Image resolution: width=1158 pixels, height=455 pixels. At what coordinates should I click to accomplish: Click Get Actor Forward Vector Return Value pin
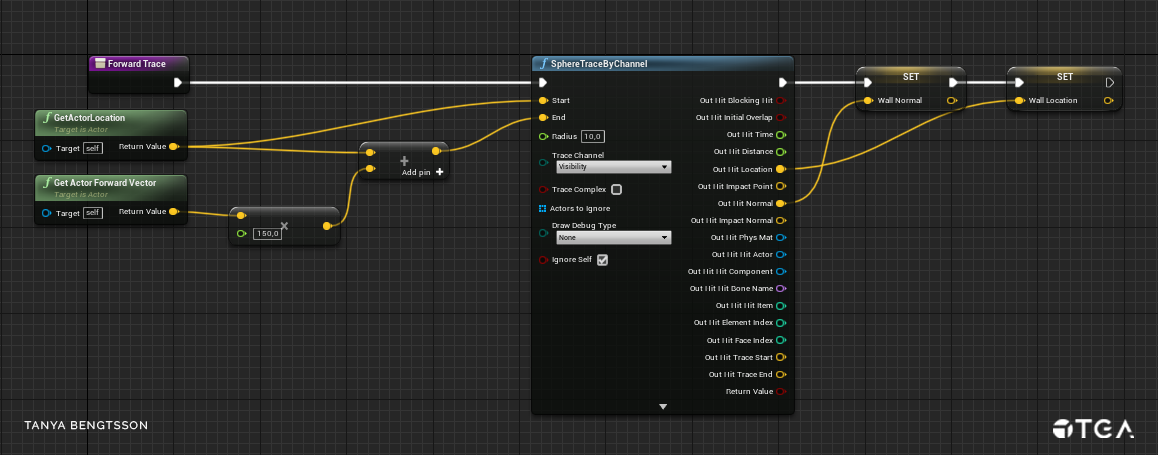(x=174, y=211)
